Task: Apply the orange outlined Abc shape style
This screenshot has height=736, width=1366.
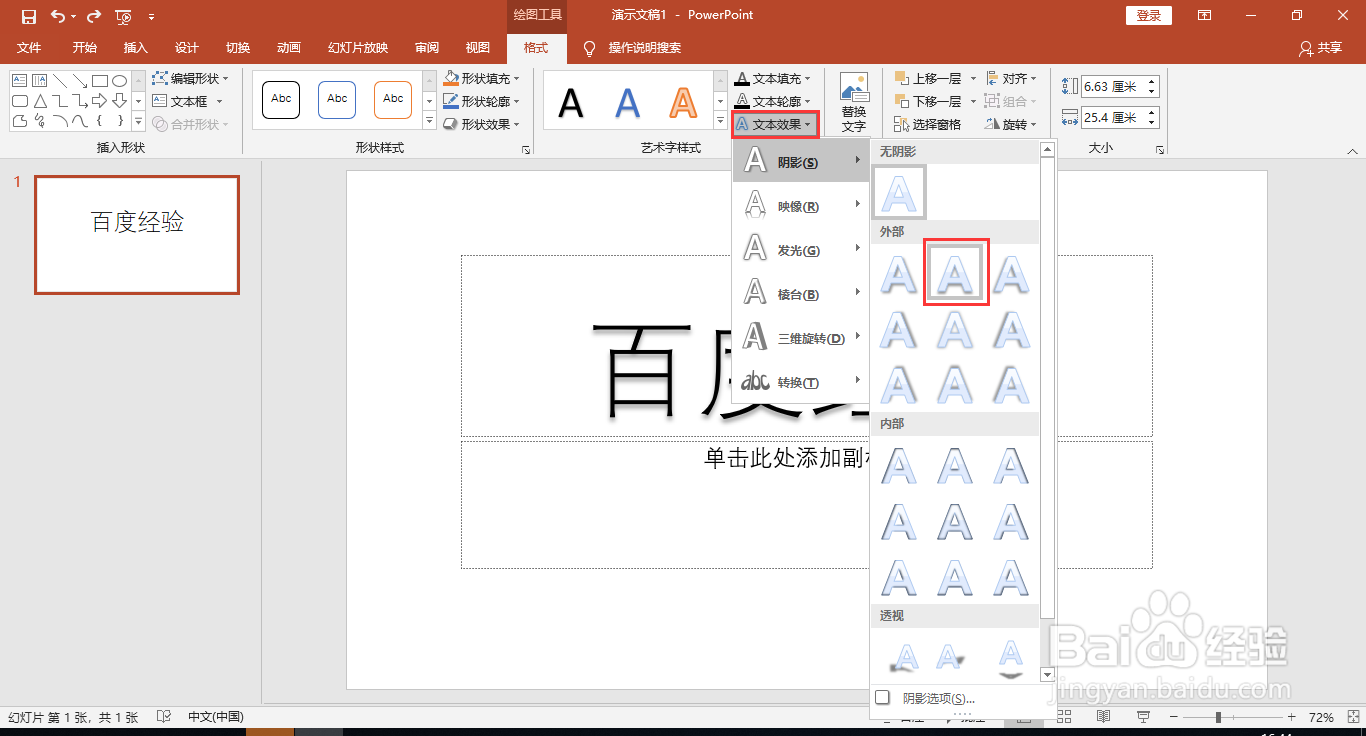Action: coord(393,99)
